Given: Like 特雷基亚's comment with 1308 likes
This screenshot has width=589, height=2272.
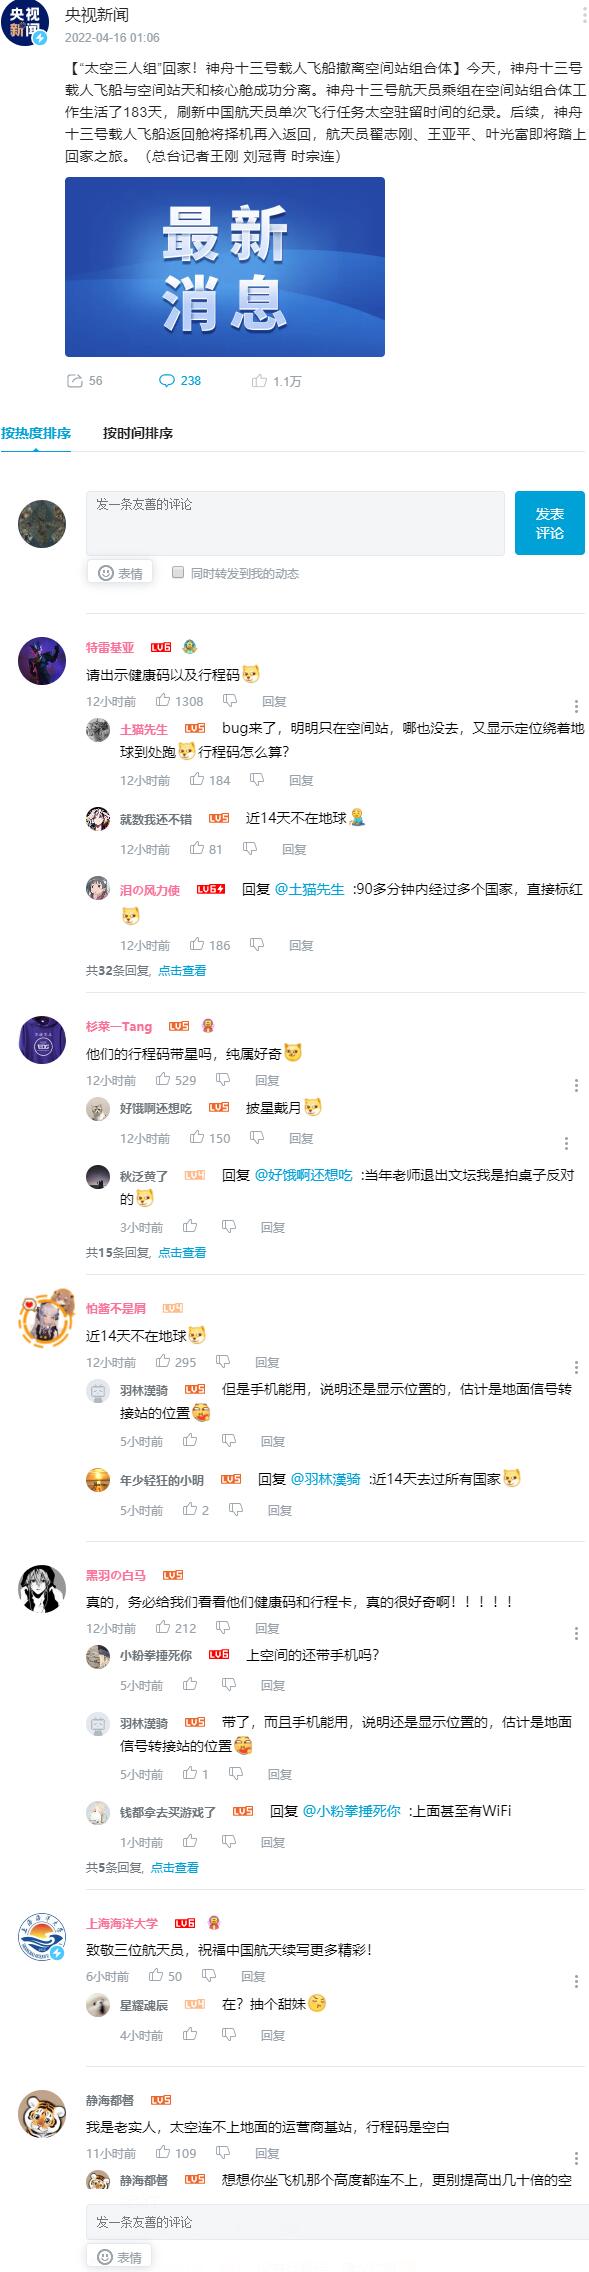Looking at the screenshot, I should [162, 701].
